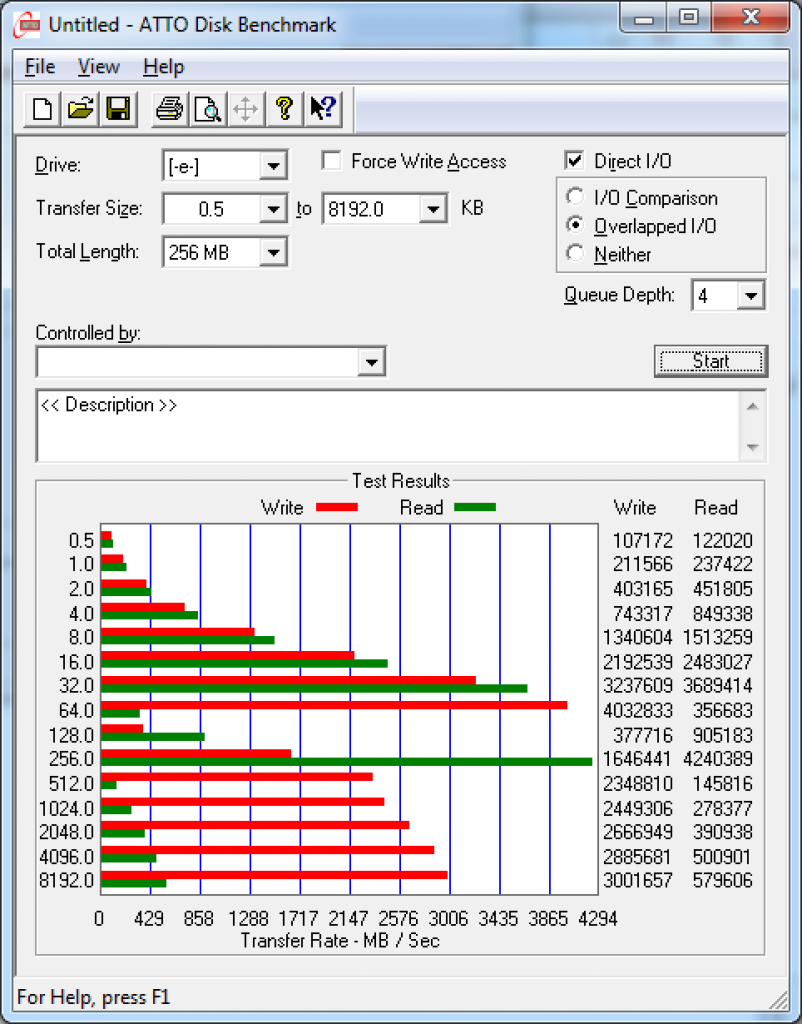Click the Transfer Rate - MB / Sec label
The width and height of the screenshot is (802, 1024).
click(x=340, y=940)
